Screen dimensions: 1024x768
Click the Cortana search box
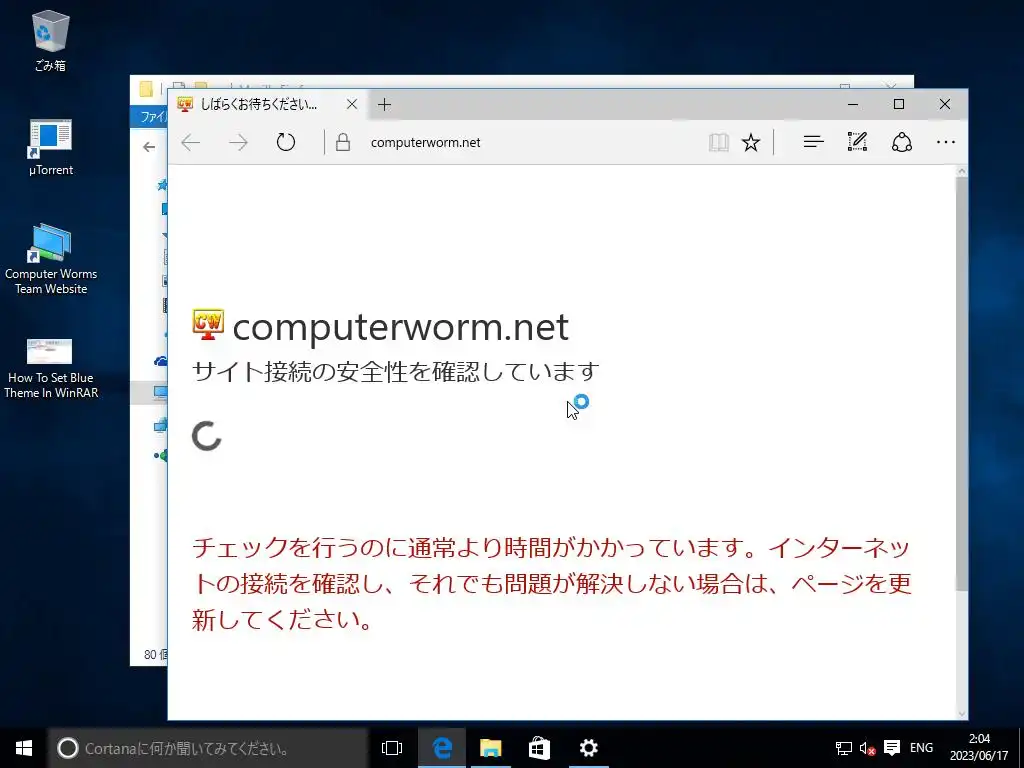pos(208,748)
